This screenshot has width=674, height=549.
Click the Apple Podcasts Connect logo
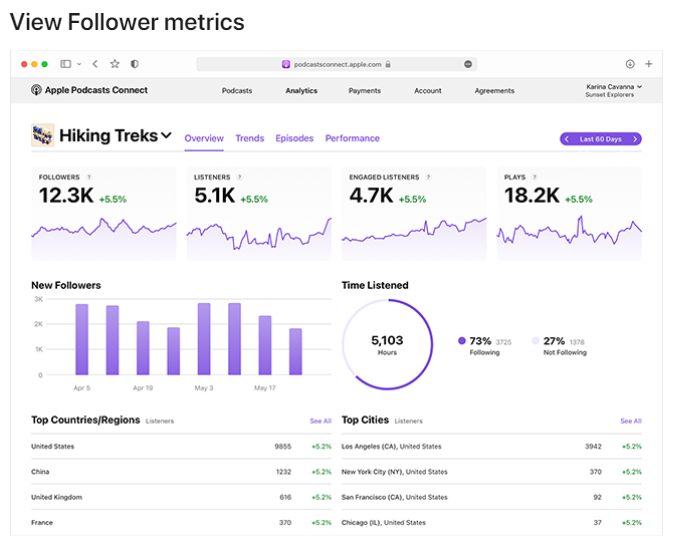tap(89, 90)
